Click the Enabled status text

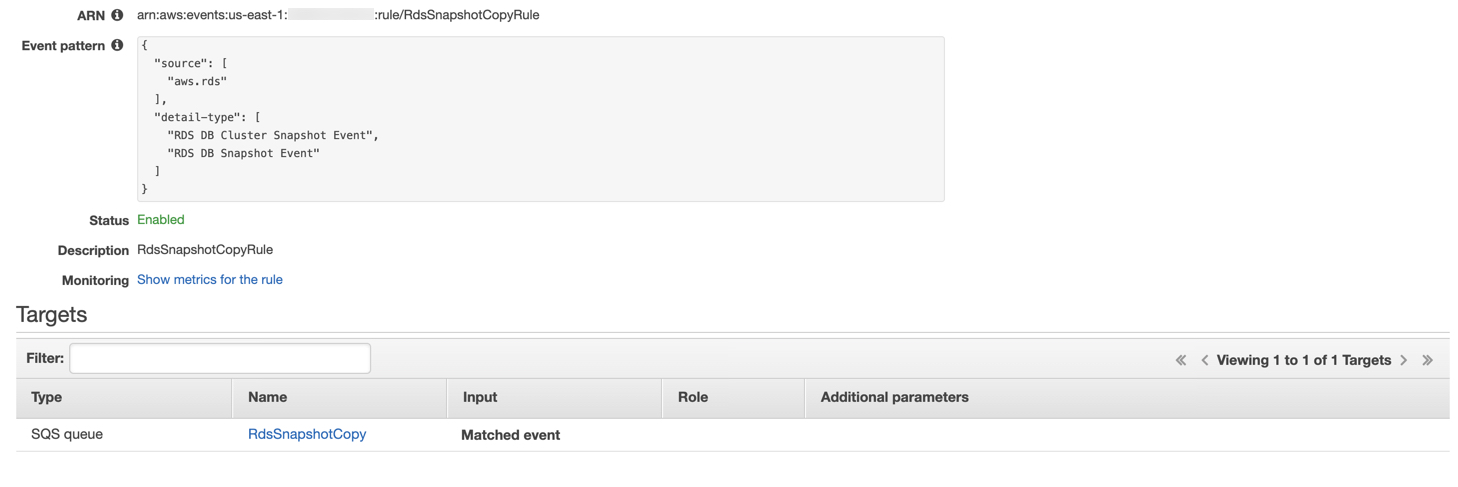pos(161,220)
